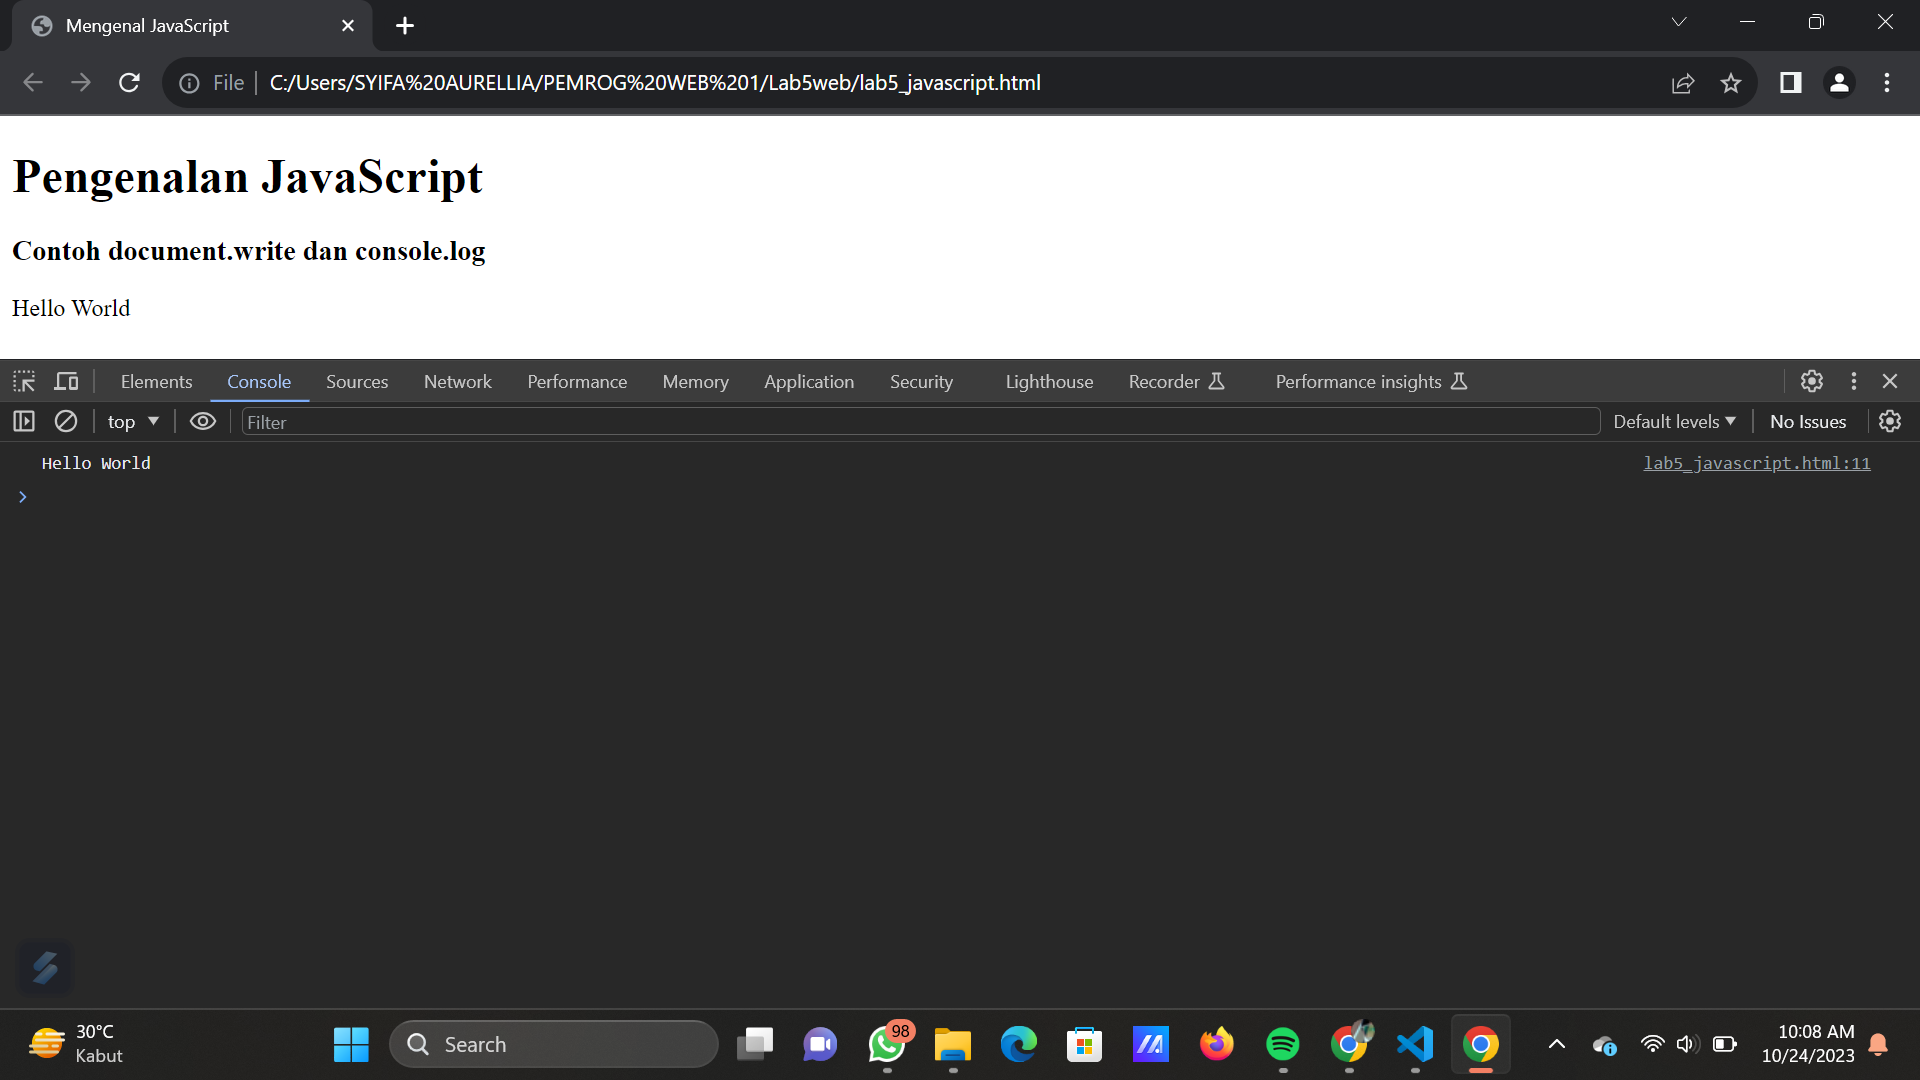The image size is (1920, 1080).
Task: Open the top frame context dropdown
Action: (131, 421)
